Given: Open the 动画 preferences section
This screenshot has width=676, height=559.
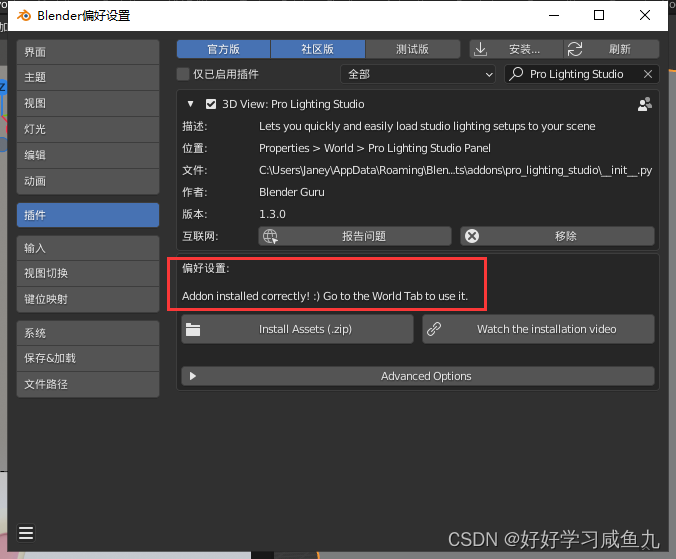Looking at the screenshot, I should [x=88, y=181].
